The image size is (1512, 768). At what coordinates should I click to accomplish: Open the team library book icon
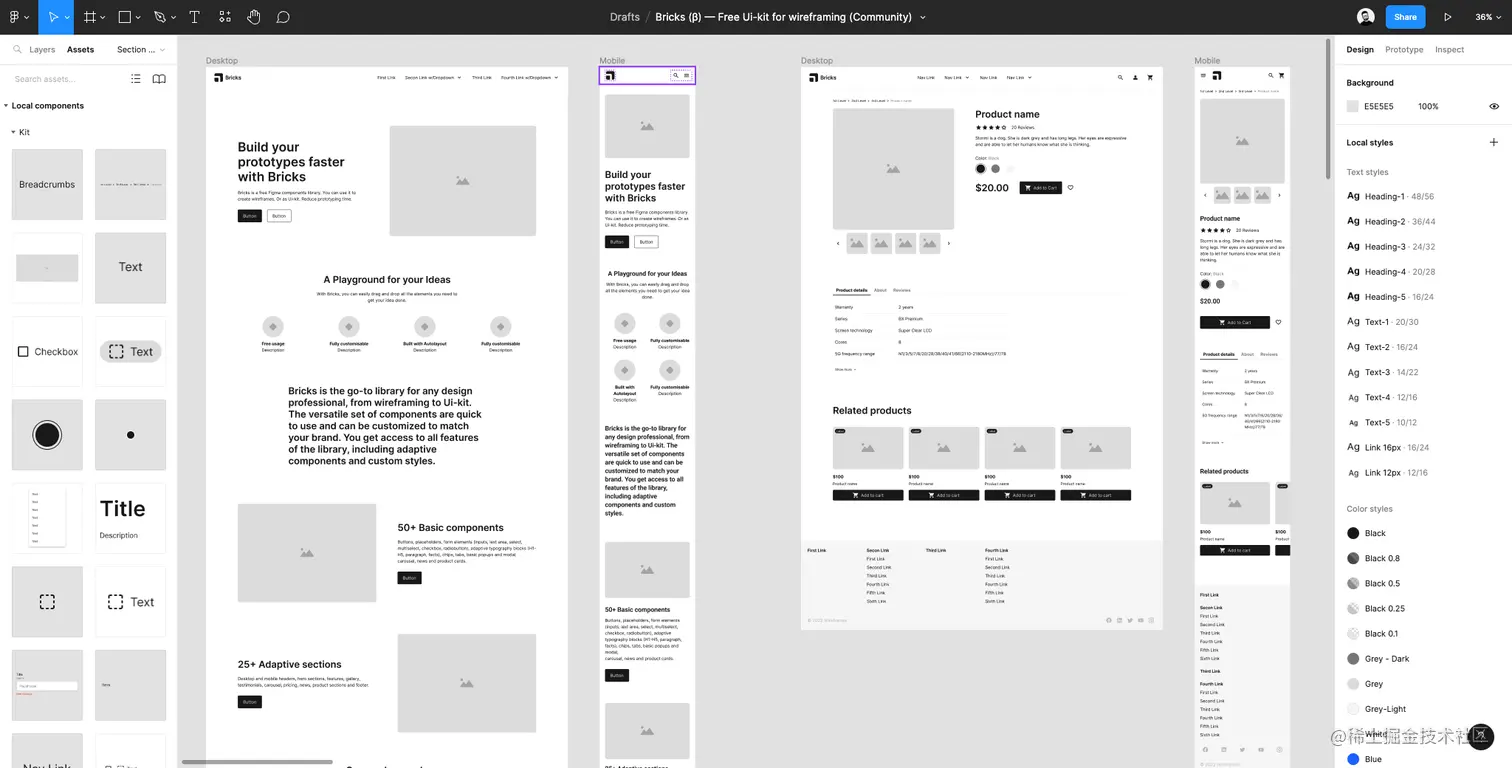(159, 79)
